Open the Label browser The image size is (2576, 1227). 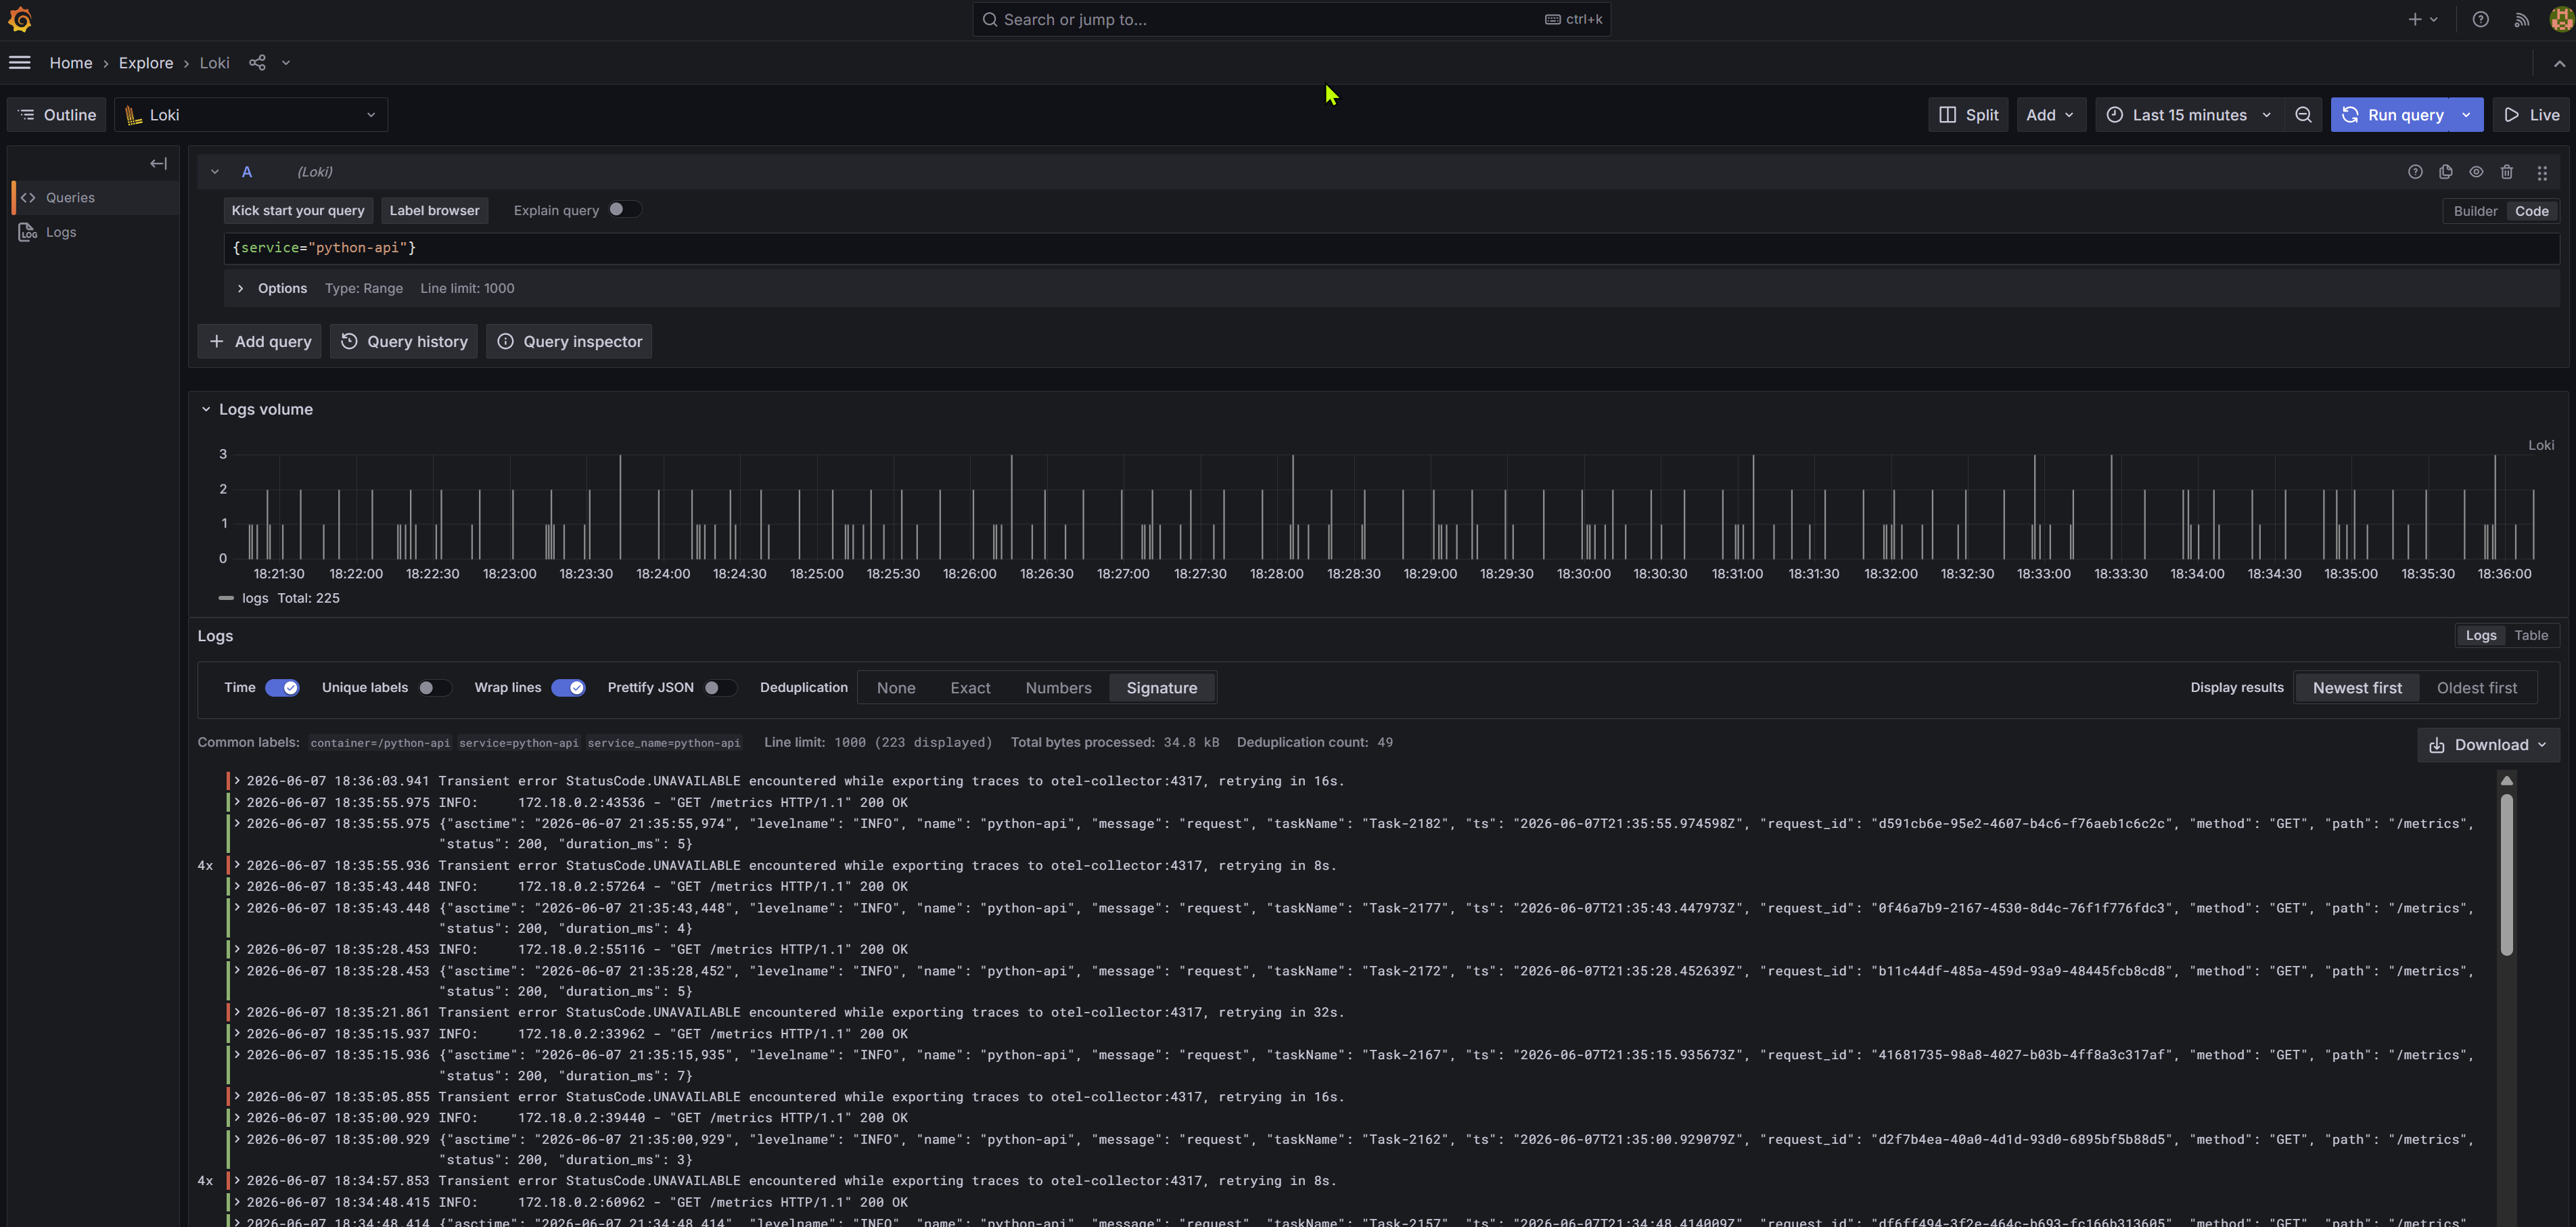[434, 210]
